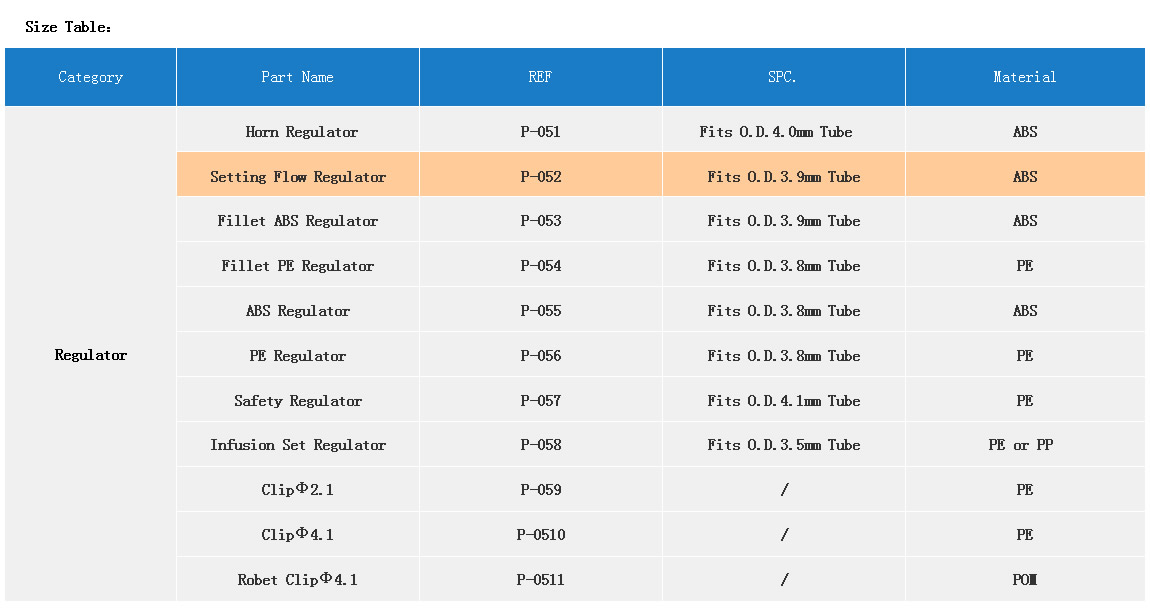The width and height of the screenshot is (1150, 610).
Task: Click the Part Name column header
Action: click(x=297, y=77)
